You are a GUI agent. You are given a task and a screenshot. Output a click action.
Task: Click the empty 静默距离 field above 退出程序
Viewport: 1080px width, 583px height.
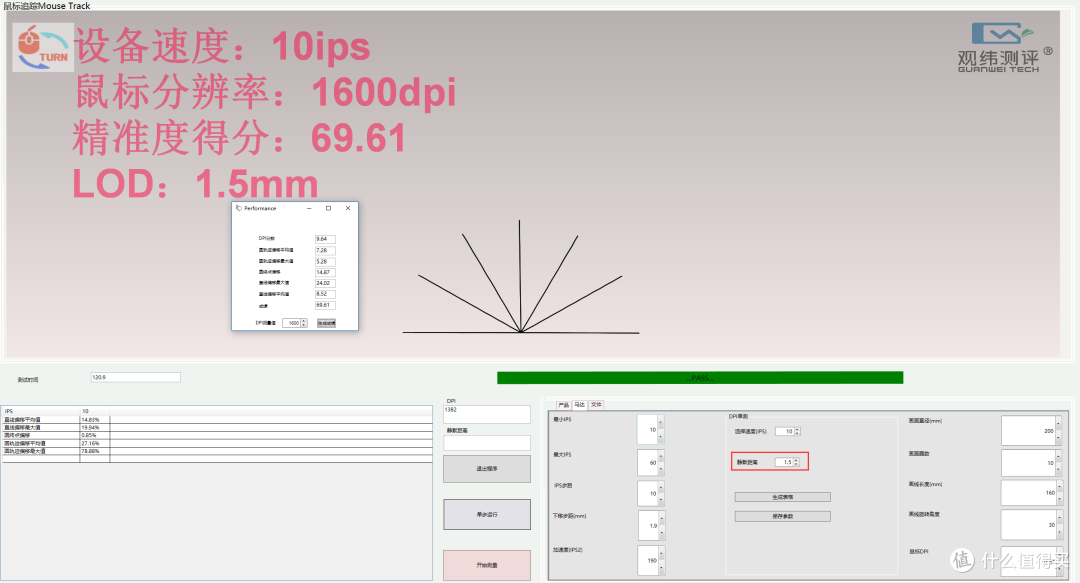click(x=487, y=442)
